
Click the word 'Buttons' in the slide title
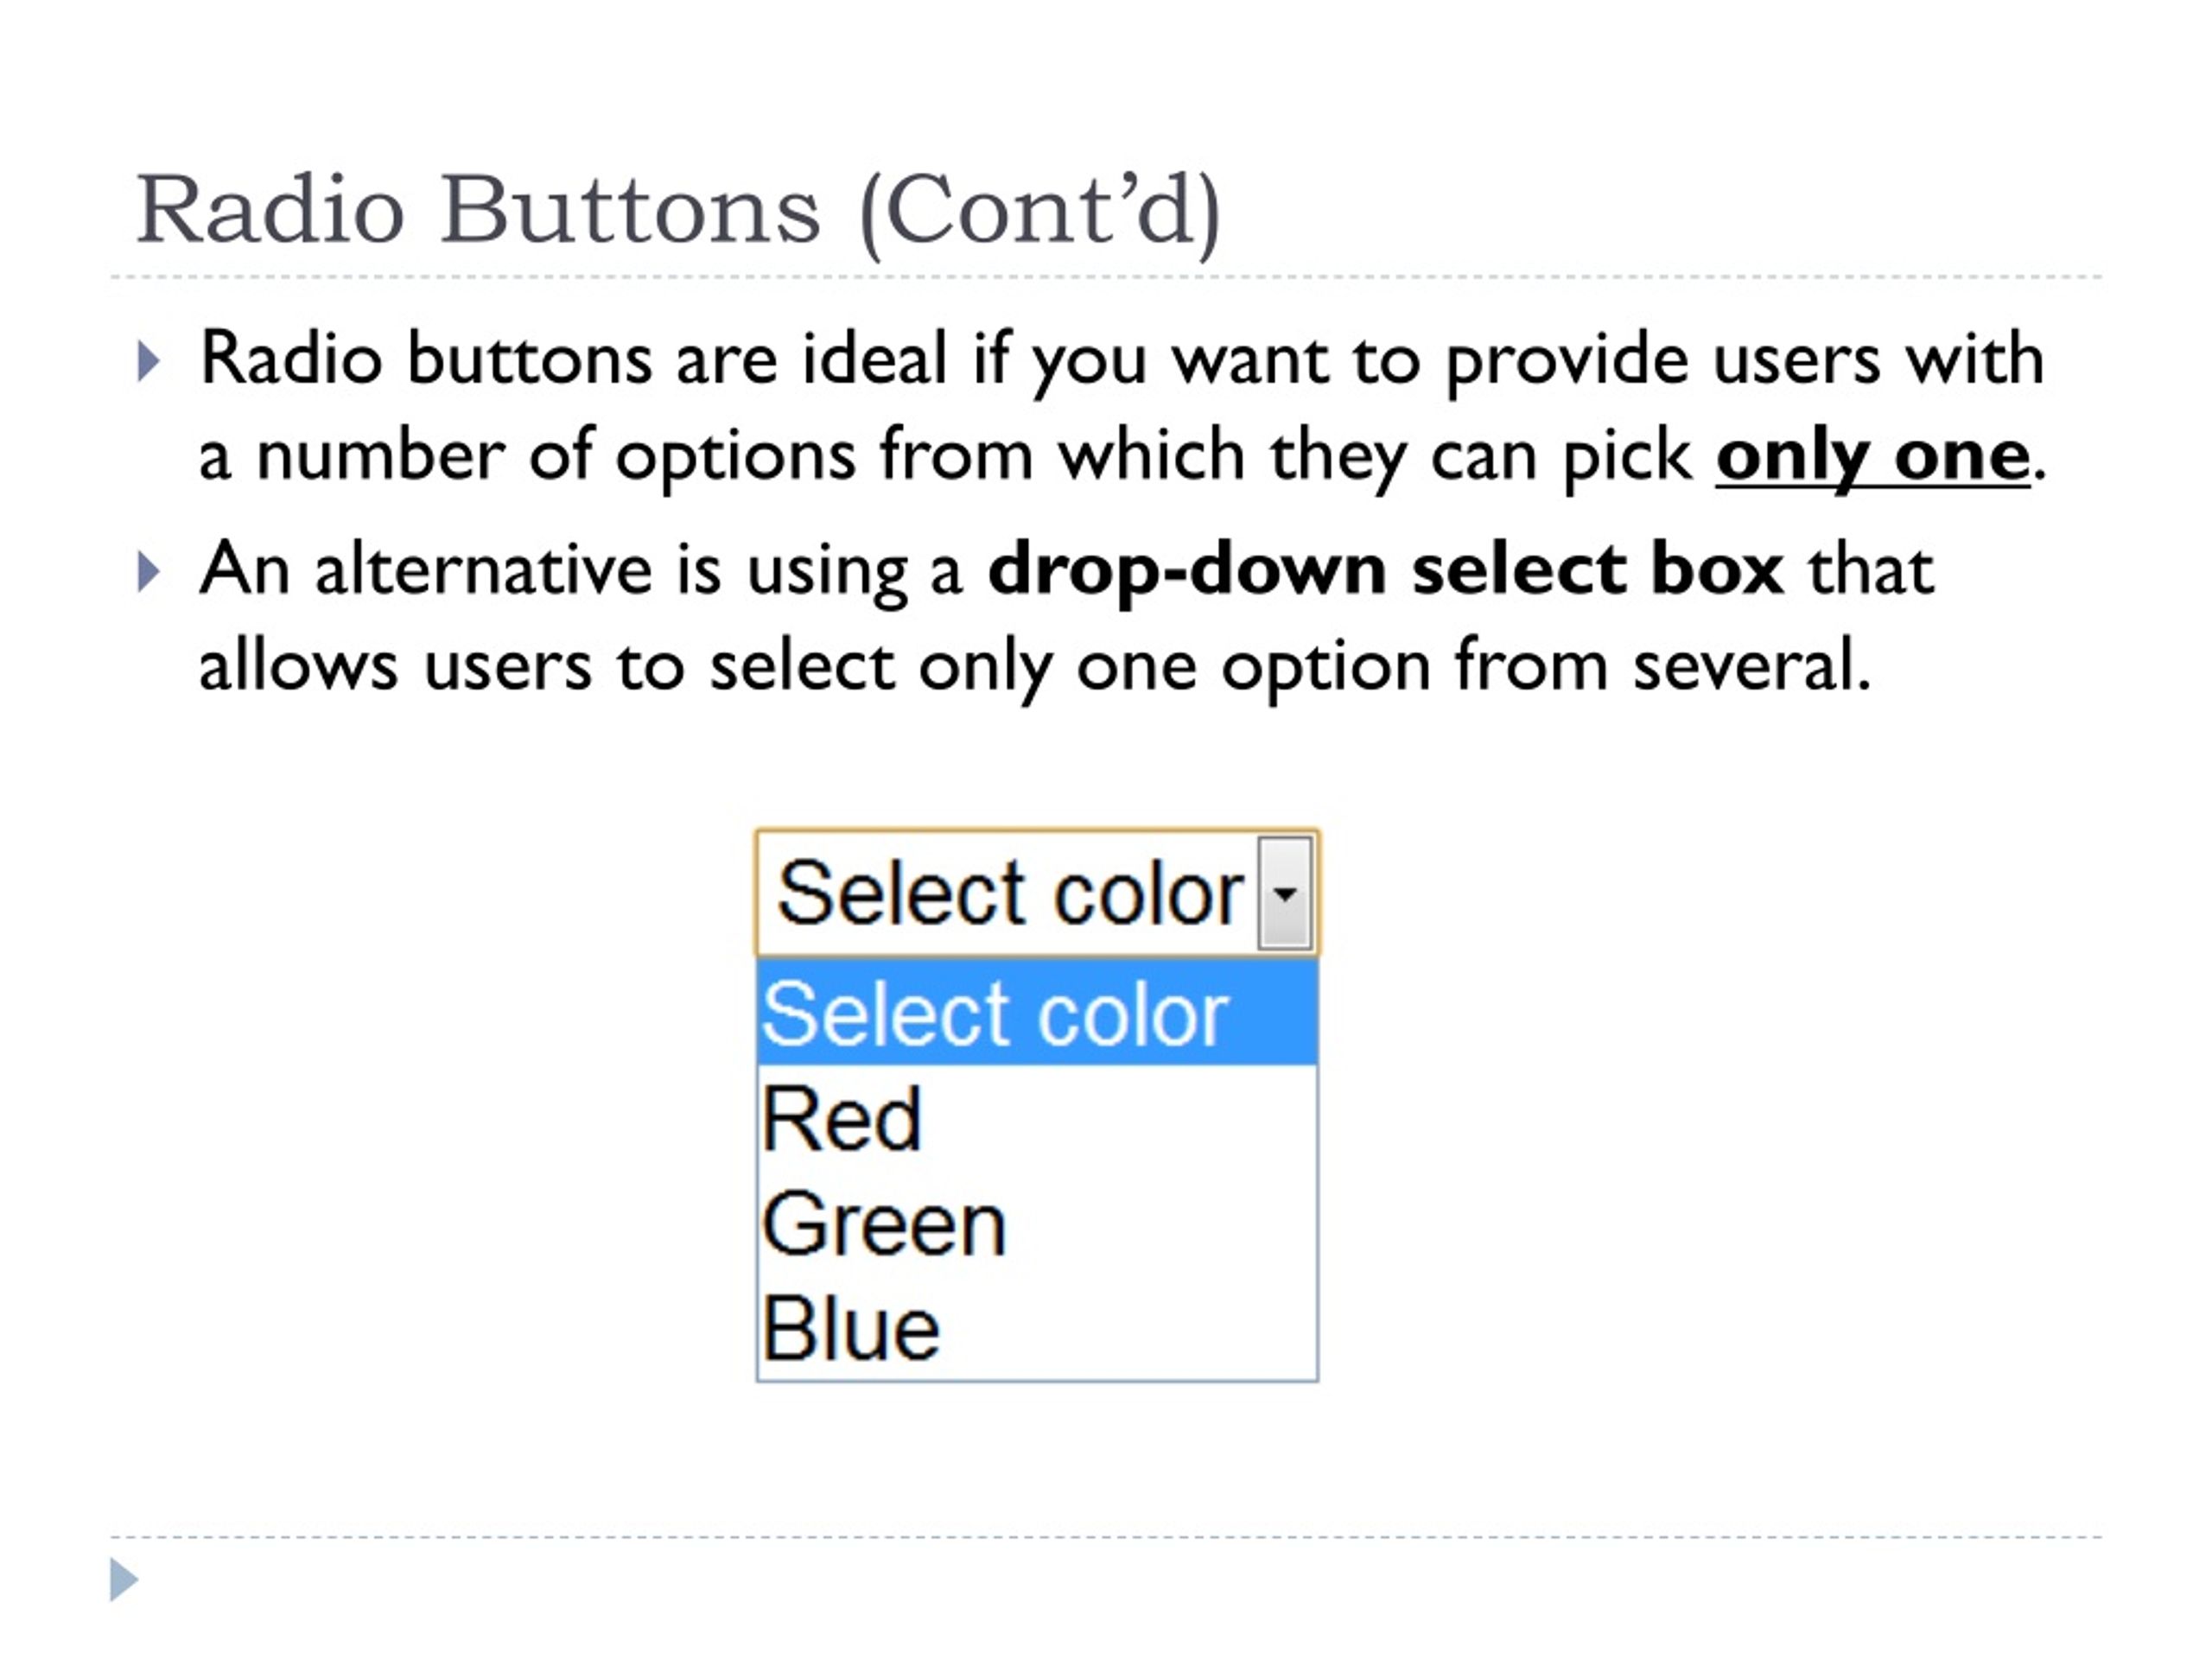(x=630, y=209)
